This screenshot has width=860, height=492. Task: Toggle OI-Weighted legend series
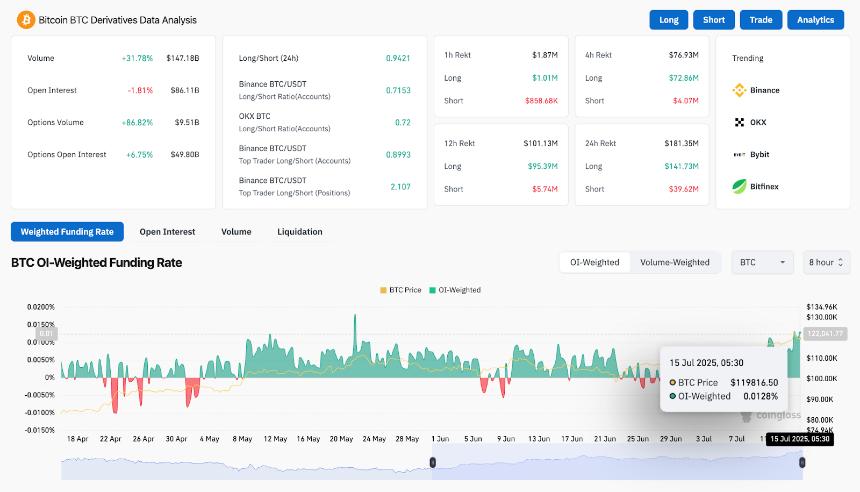456,290
